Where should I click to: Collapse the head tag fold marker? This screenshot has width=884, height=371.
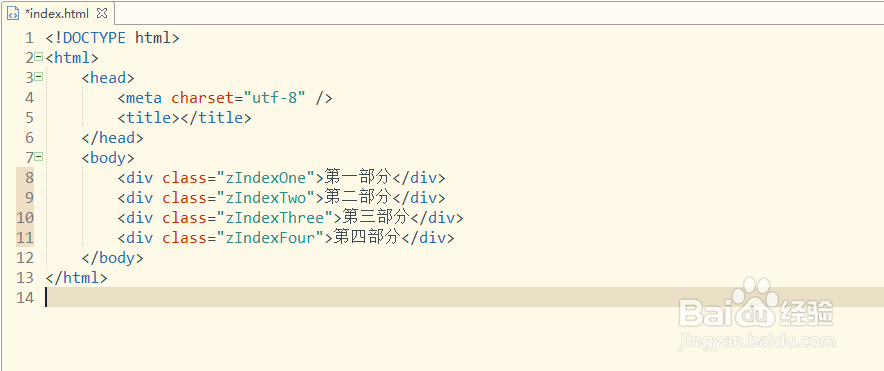(x=38, y=77)
